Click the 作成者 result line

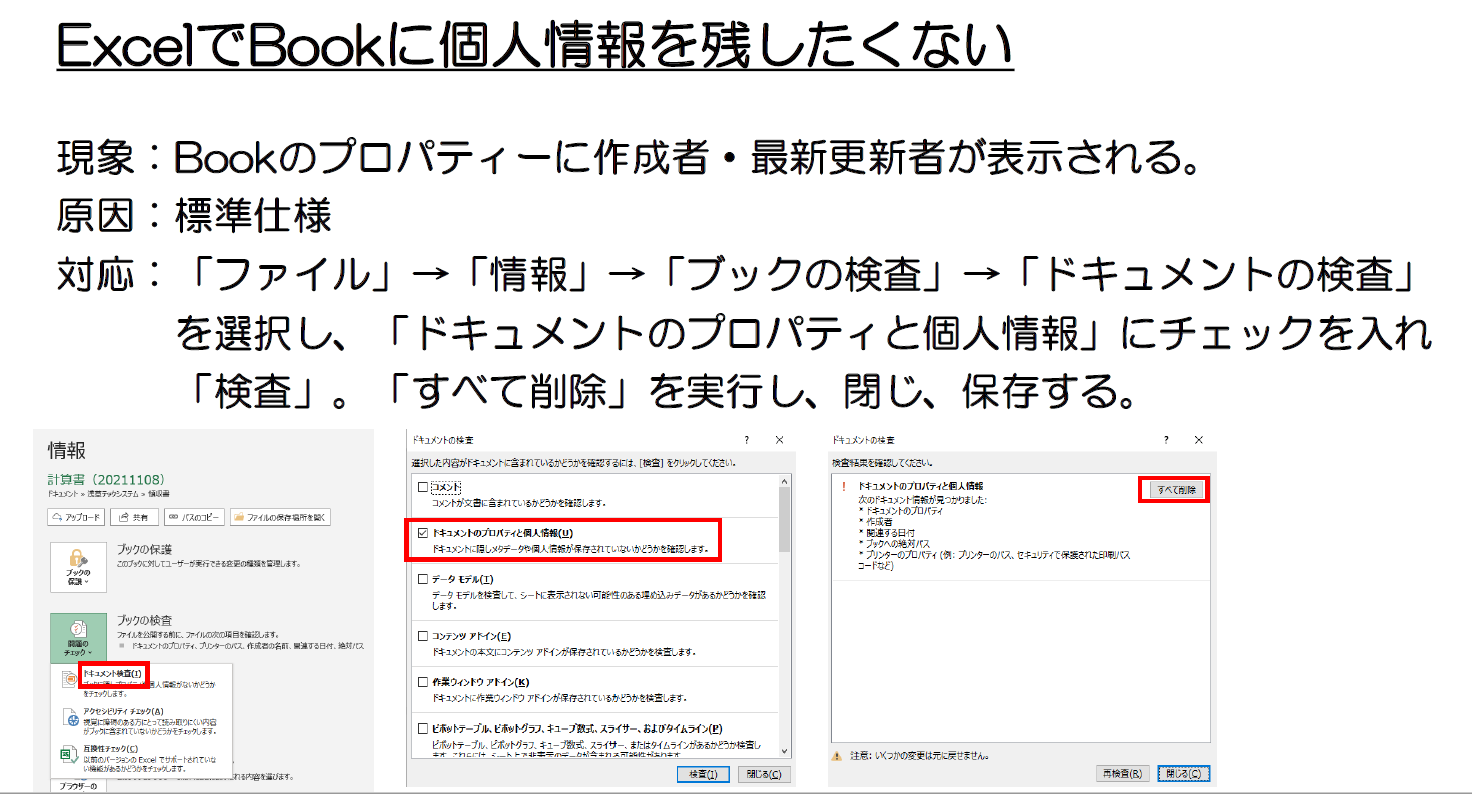coord(875,521)
